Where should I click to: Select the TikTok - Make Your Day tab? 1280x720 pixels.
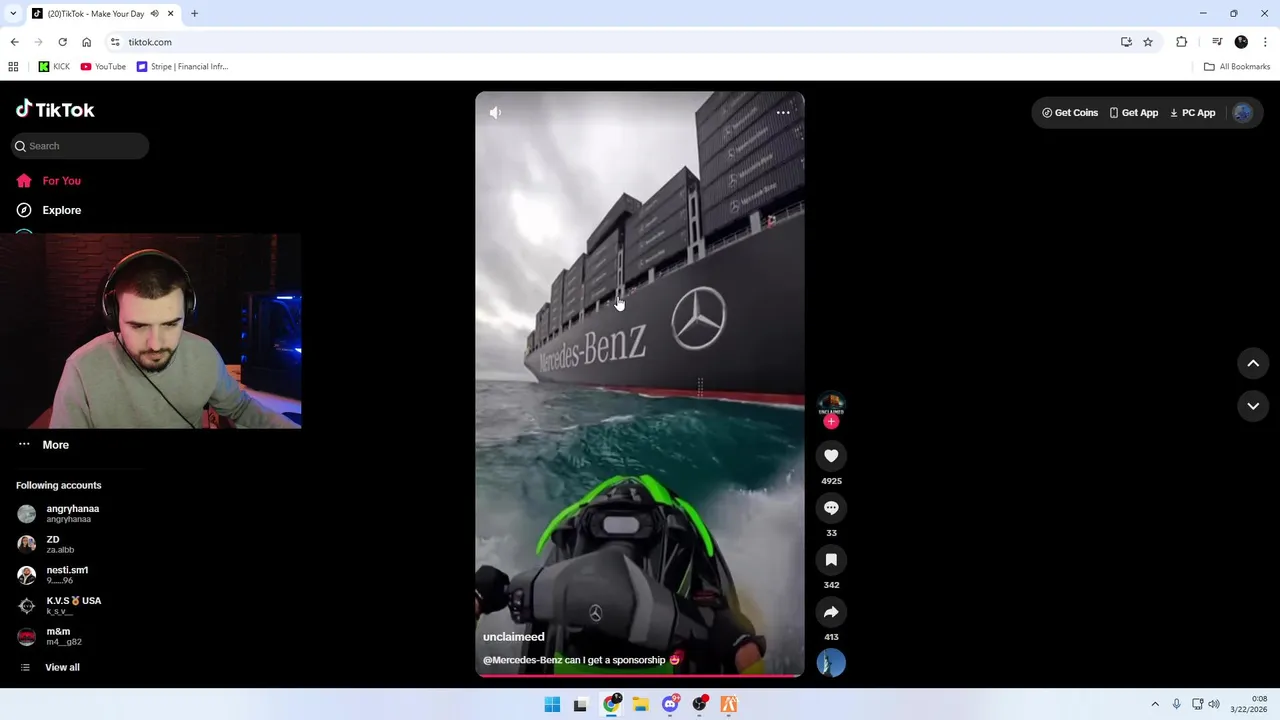coord(98,14)
